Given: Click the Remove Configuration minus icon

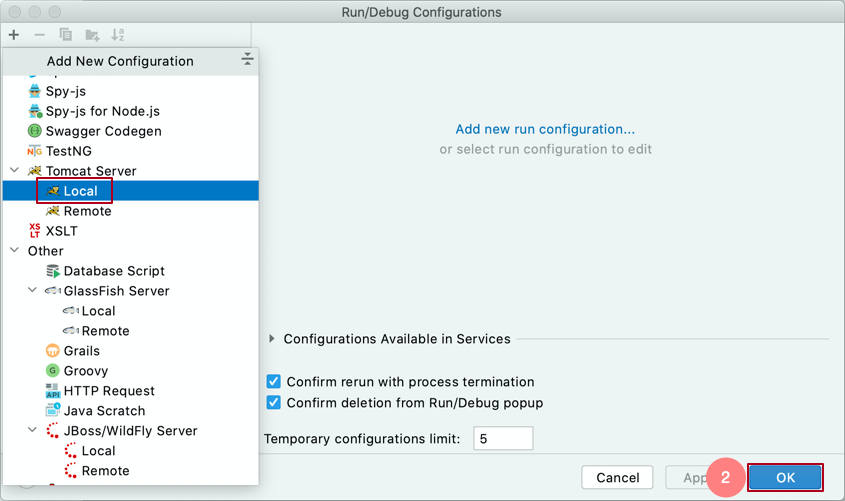Looking at the screenshot, I should (x=39, y=35).
